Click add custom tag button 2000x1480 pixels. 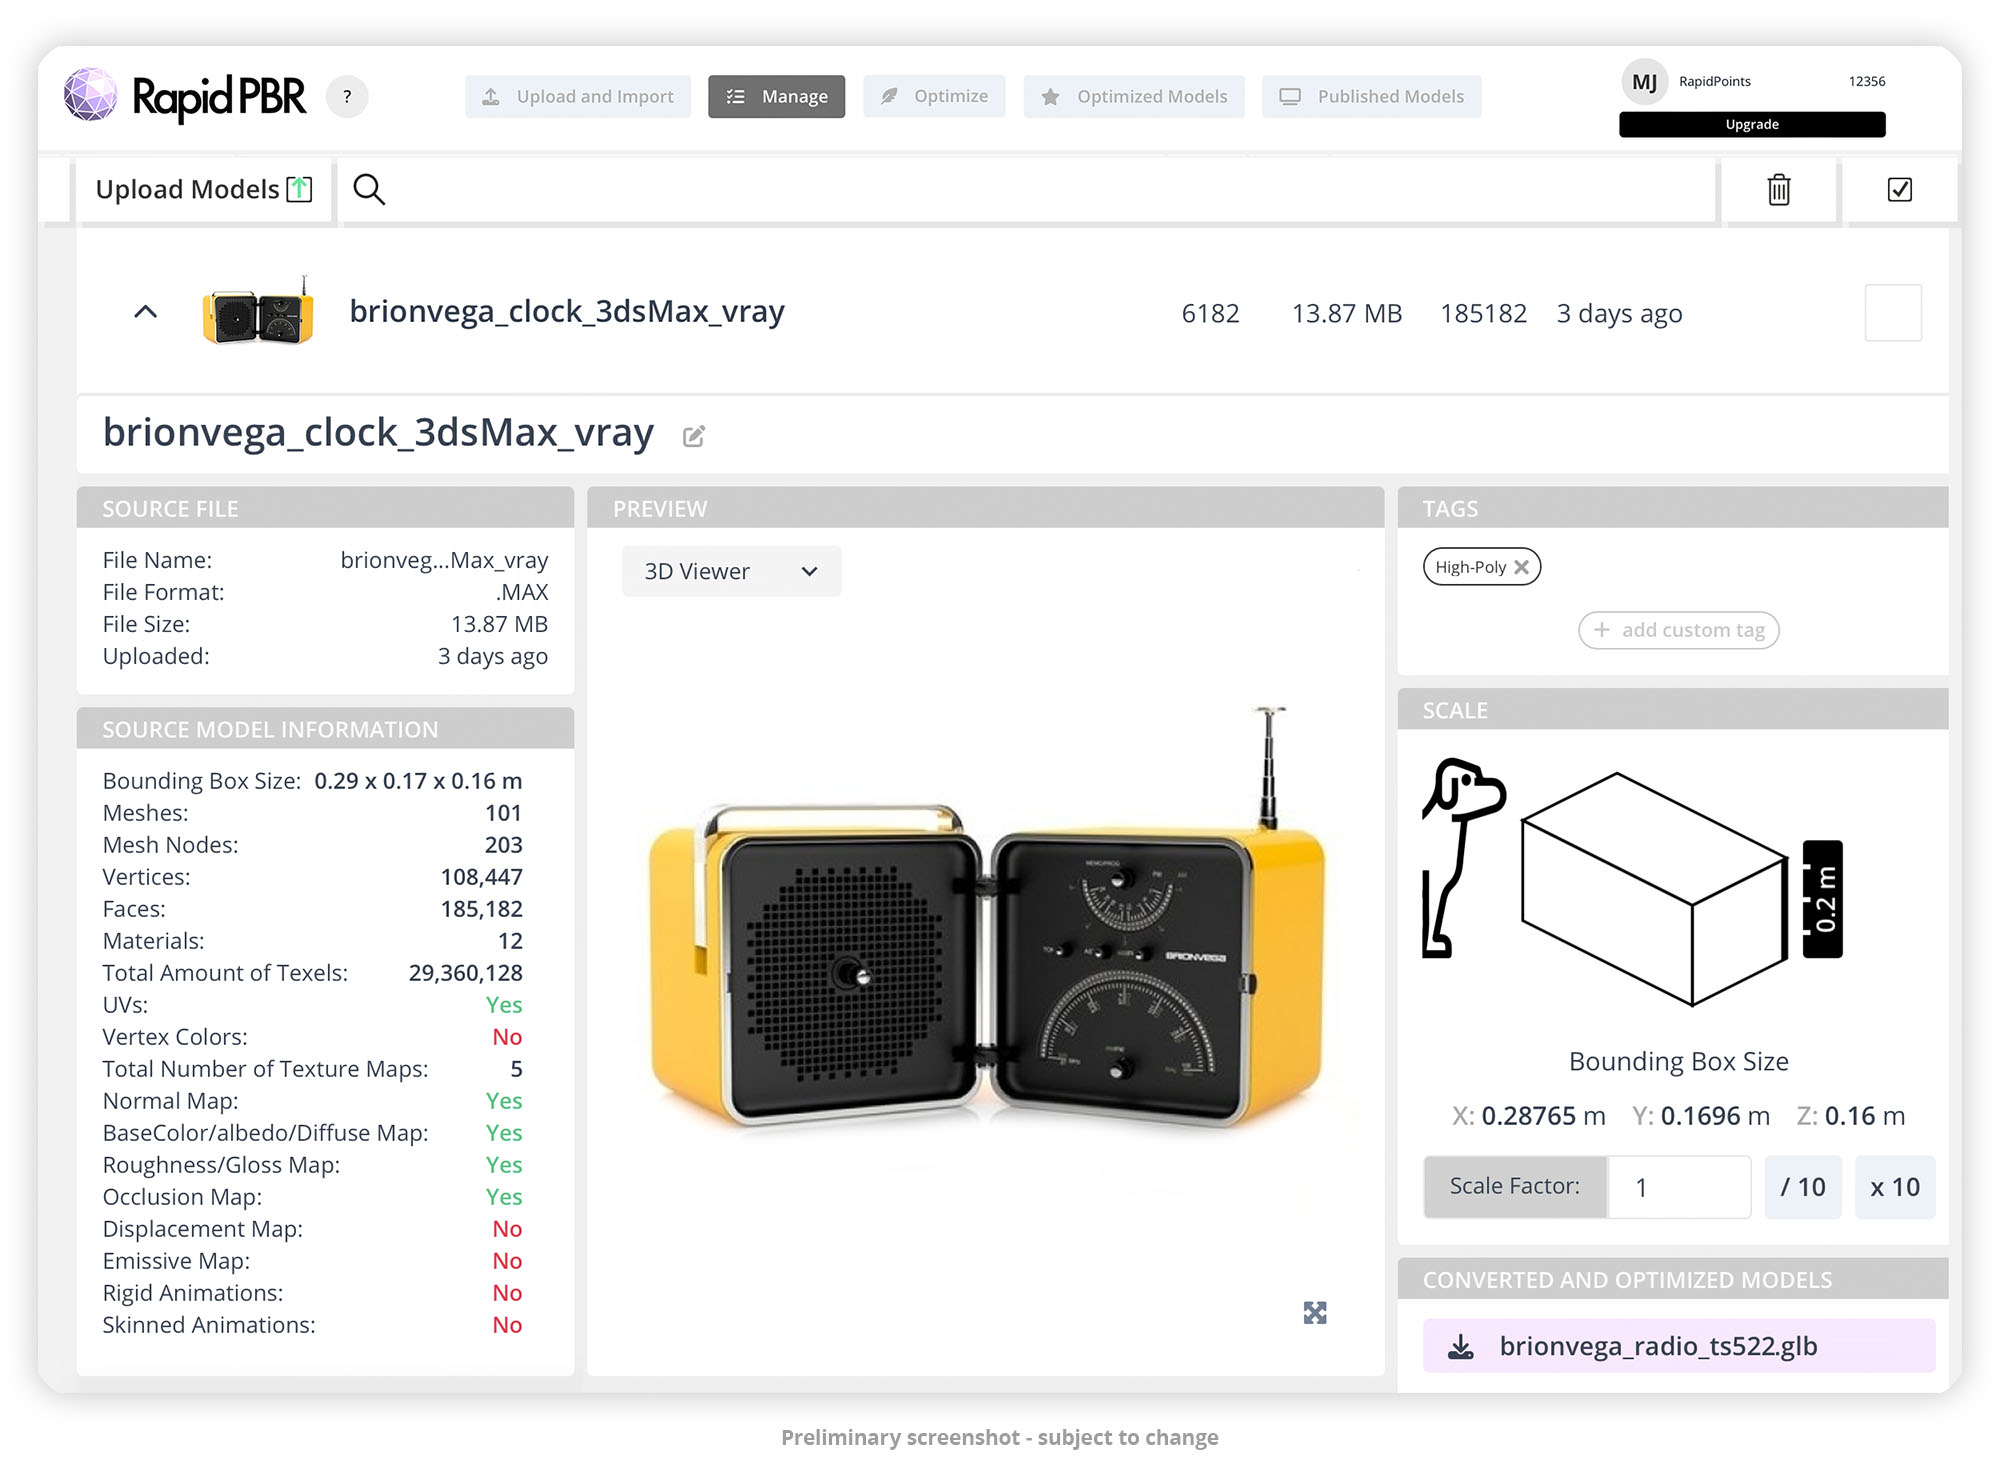click(x=1679, y=630)
